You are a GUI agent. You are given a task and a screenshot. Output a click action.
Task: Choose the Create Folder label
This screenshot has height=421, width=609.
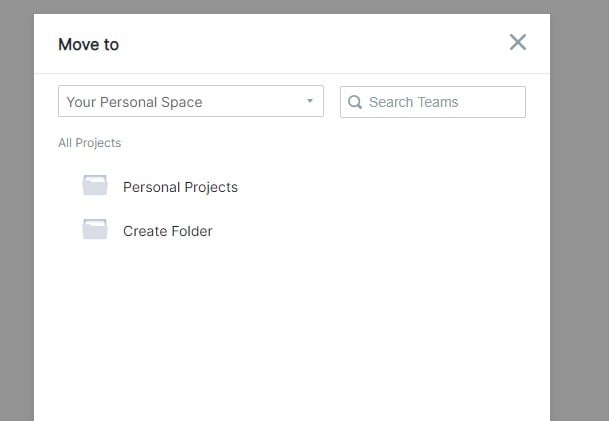click(168, 231)
